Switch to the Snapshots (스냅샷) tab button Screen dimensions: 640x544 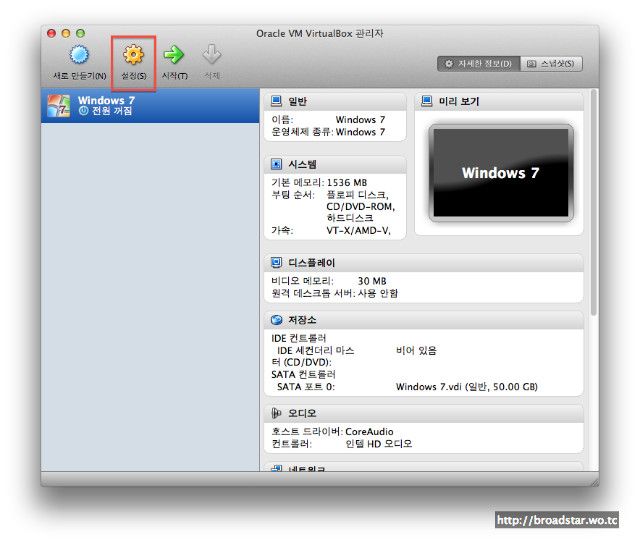(x=551, y=64)
